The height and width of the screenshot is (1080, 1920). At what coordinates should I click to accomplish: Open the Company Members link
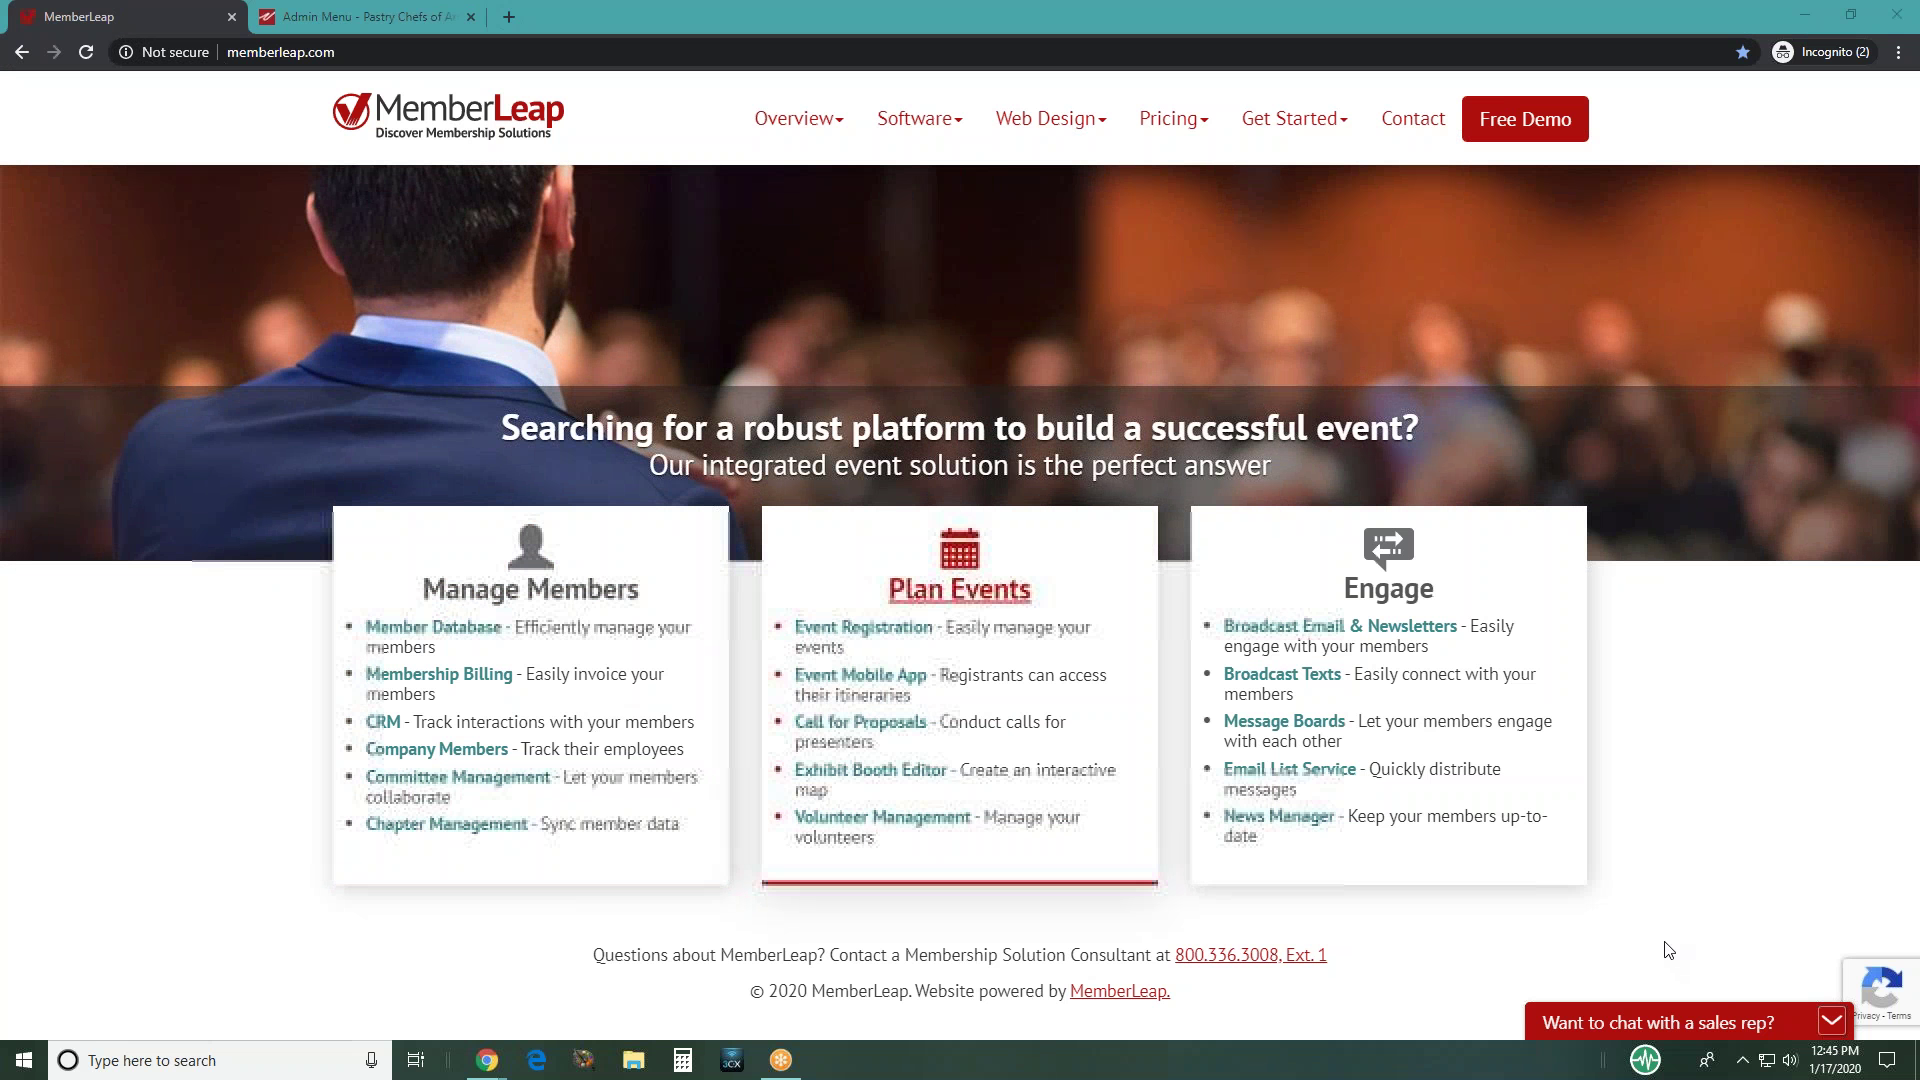[437, 749]
